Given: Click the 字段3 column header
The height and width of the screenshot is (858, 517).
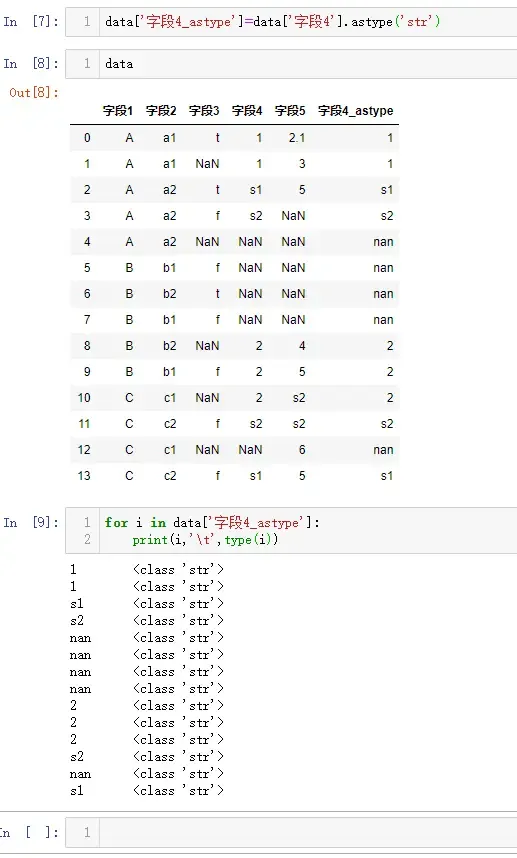Looking at the screenshot, I should coord(204,111).
